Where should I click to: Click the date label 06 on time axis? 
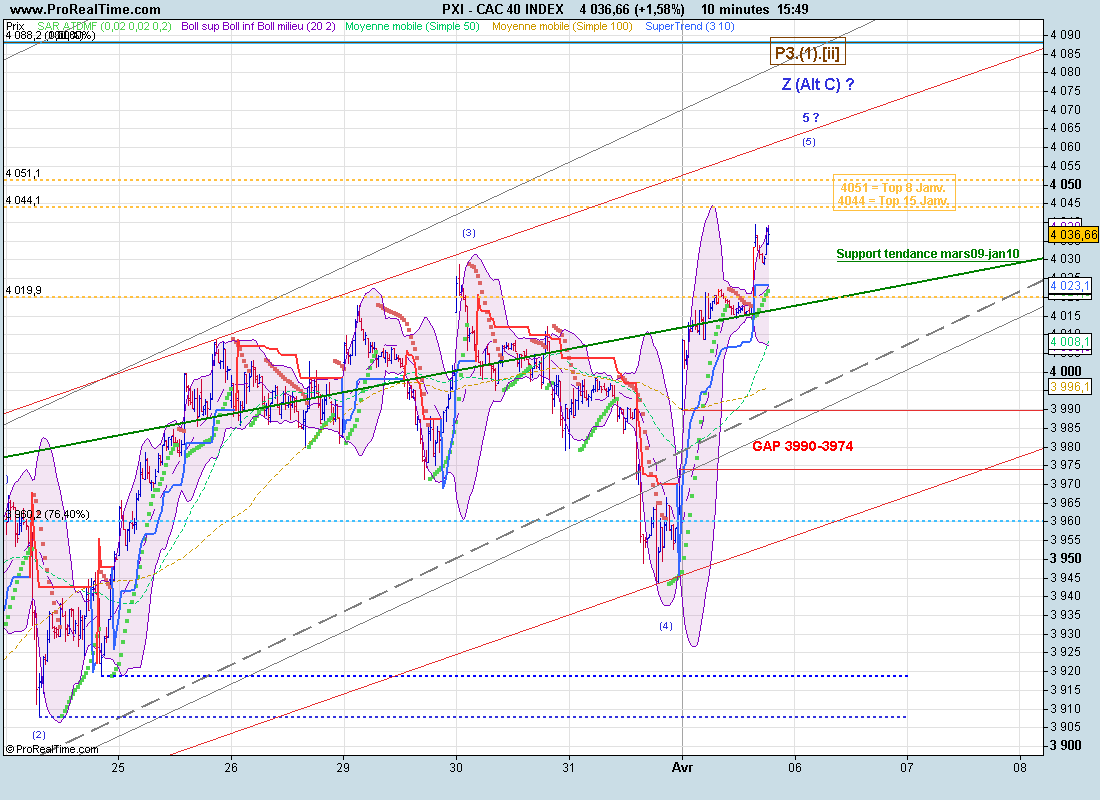tap(794, 767)
